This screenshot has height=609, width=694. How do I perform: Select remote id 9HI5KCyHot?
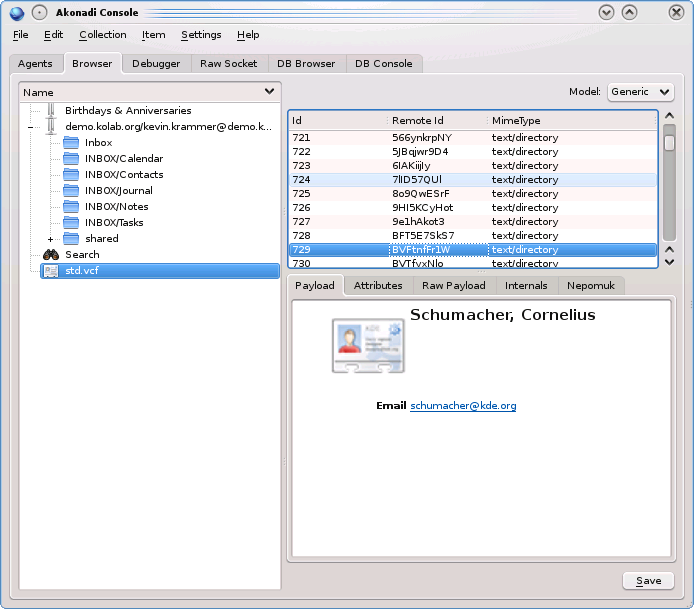point(423,208)
